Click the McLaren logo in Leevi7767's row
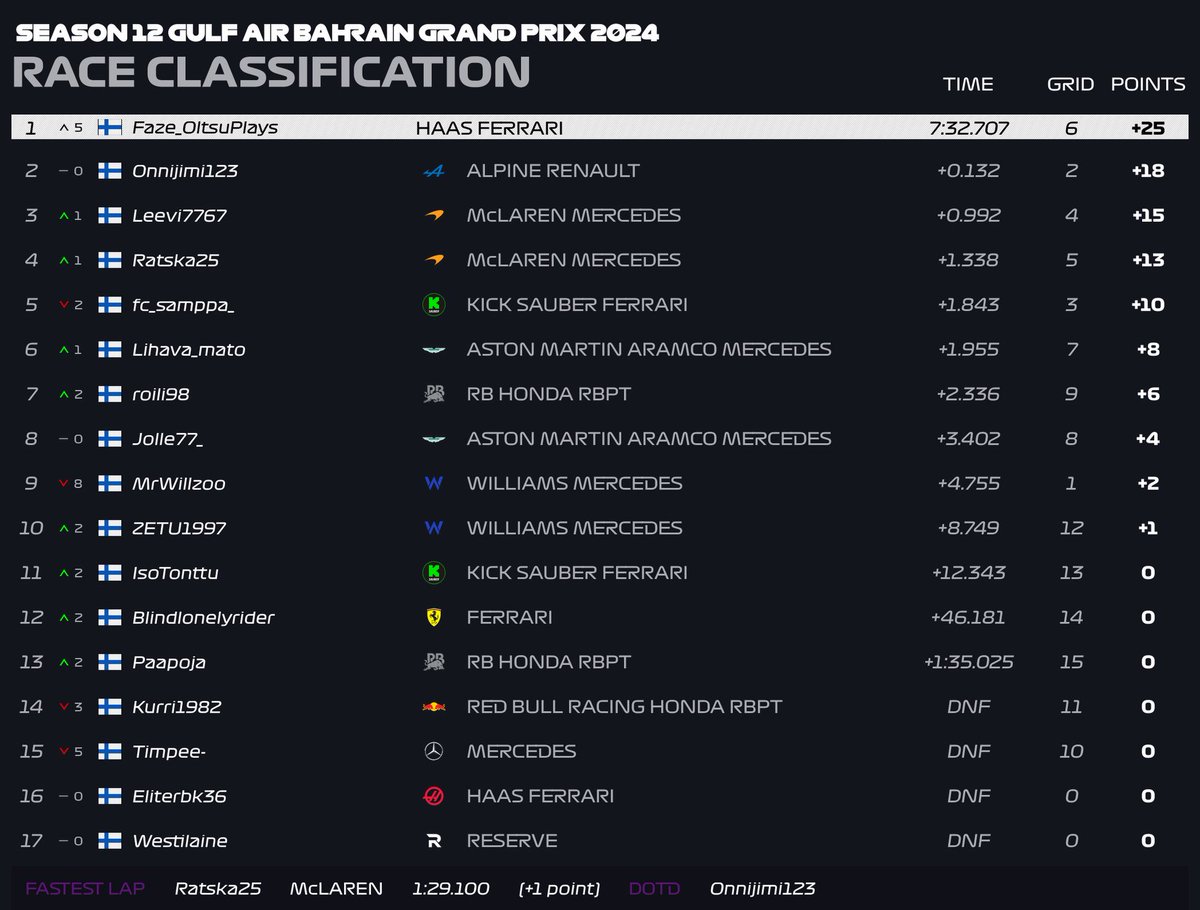The height and width of the screenshot is (910, 1200). point(432,215)
